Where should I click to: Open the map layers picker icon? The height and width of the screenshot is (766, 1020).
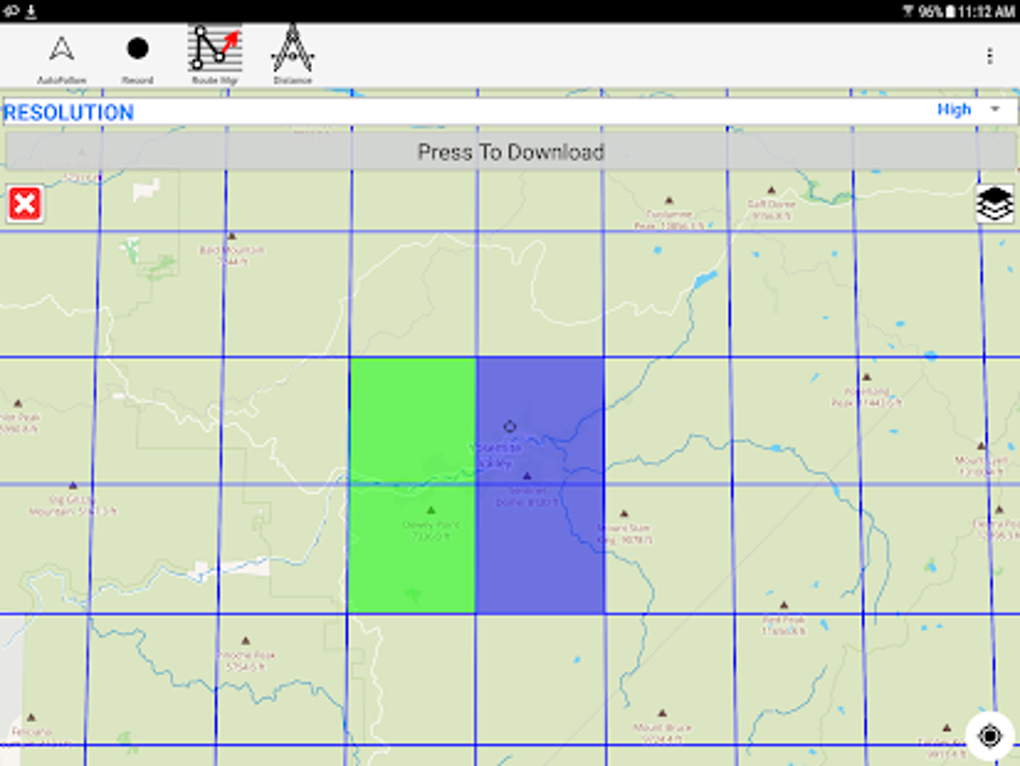[x=995, y=205]
